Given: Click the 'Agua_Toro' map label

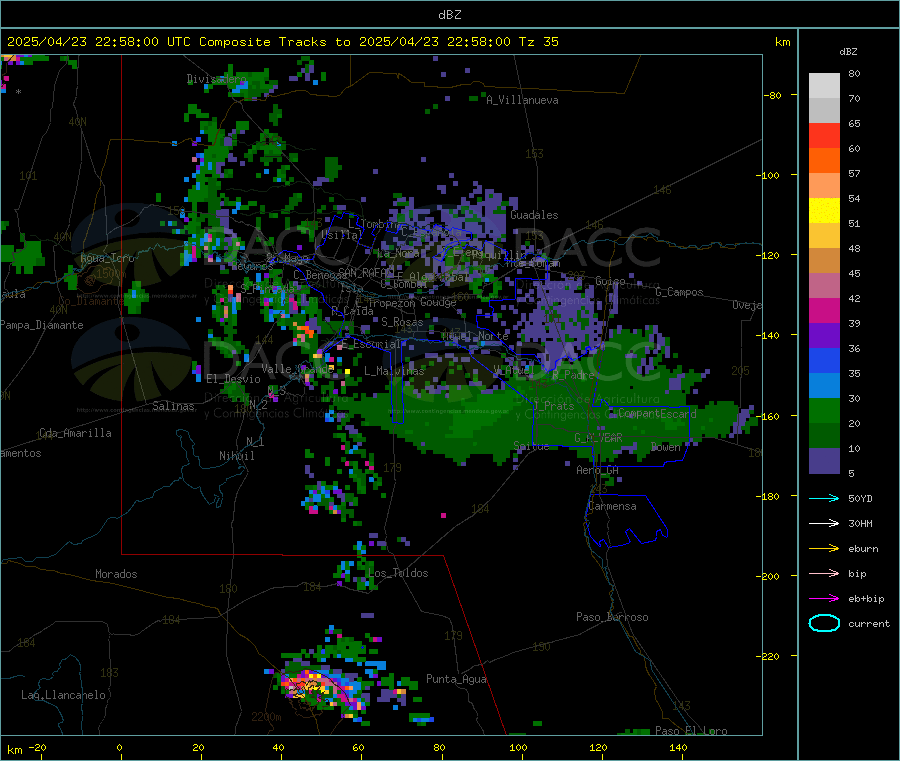Looking at the screenshot, I should (x=107, y=258).
